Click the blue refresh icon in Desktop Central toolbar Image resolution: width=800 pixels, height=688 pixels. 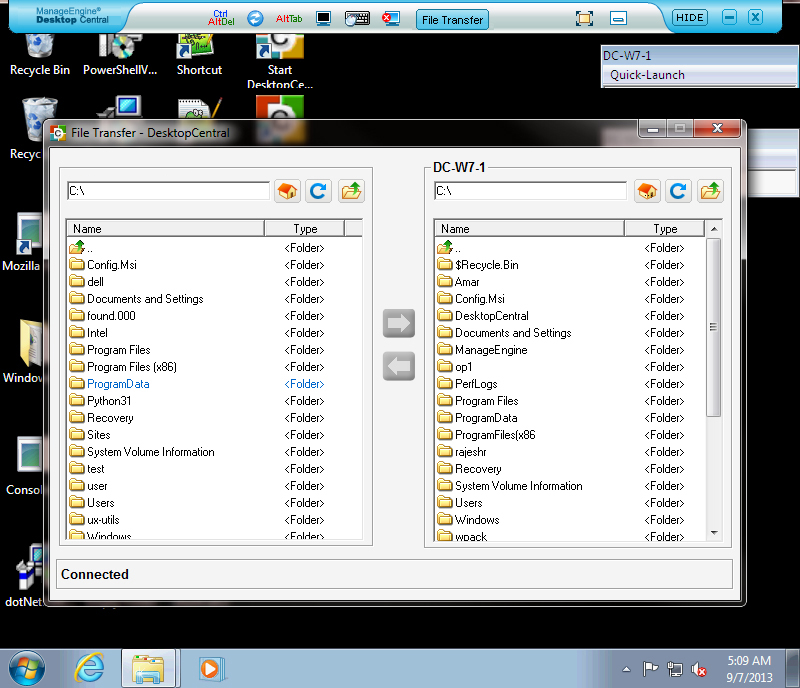[x=255, y=18]
